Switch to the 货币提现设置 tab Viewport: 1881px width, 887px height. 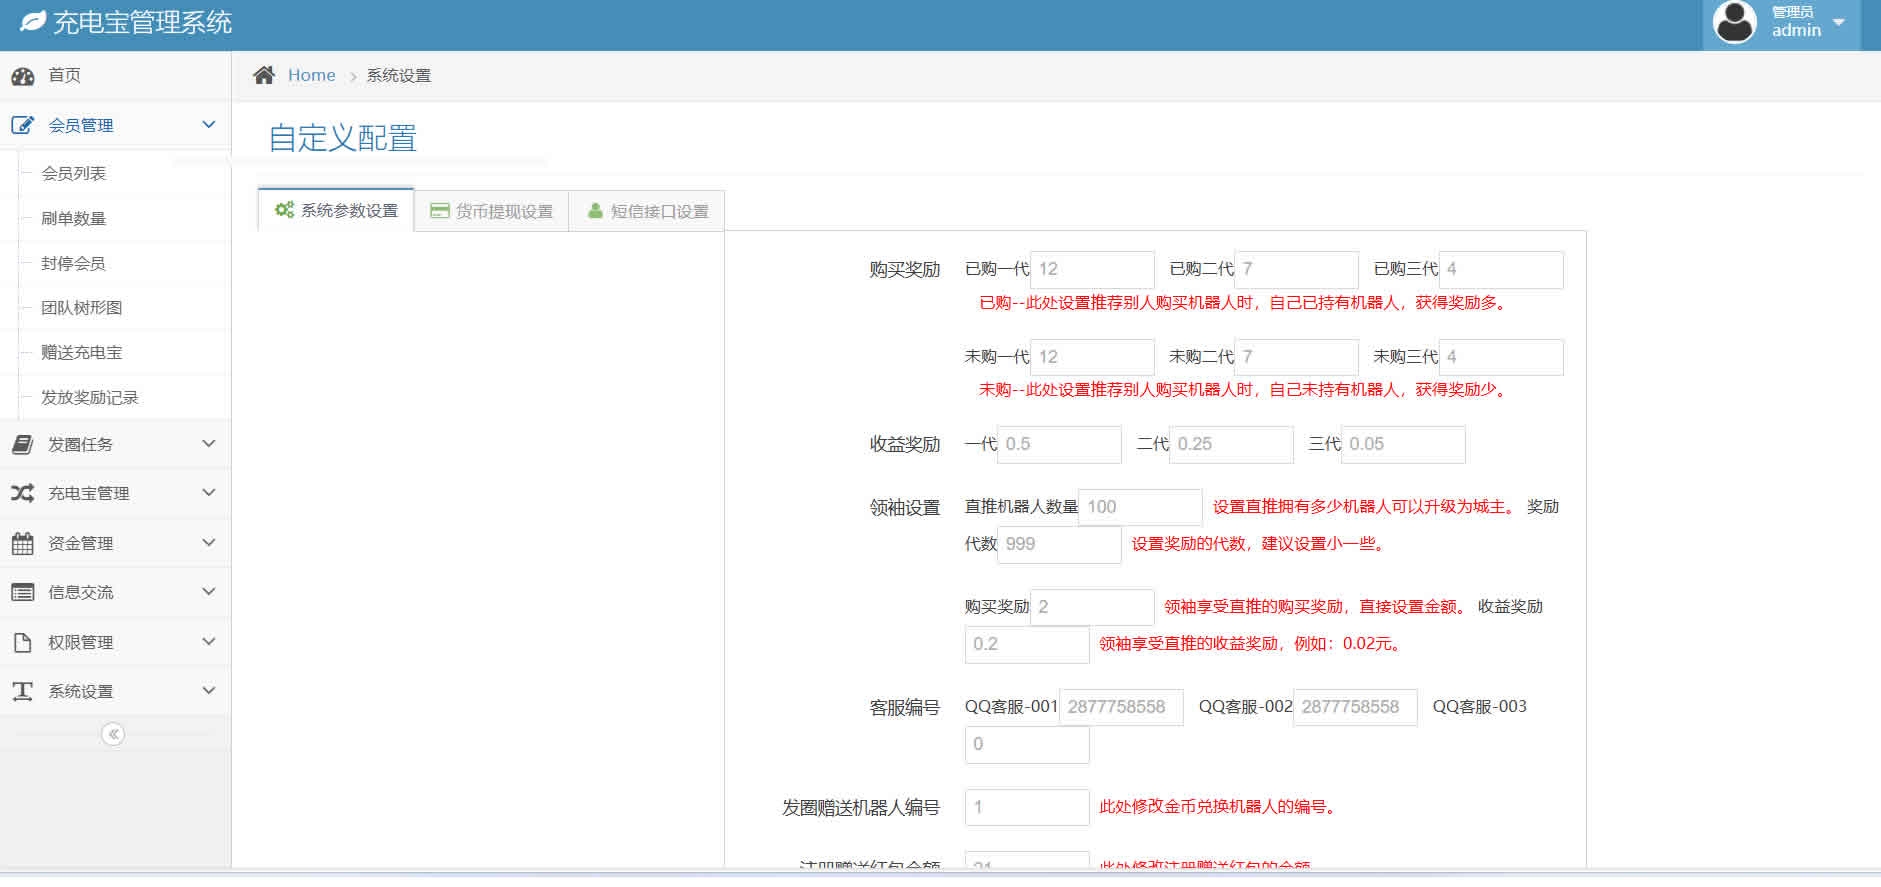[491, 211]
